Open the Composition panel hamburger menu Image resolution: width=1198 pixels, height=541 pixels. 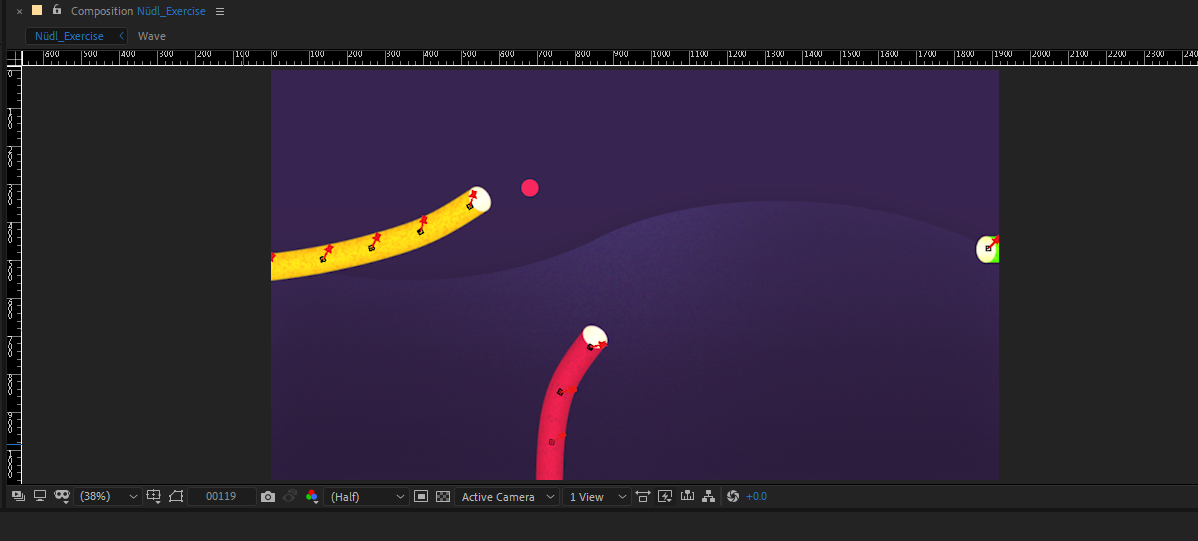click(x=220, y=11)
